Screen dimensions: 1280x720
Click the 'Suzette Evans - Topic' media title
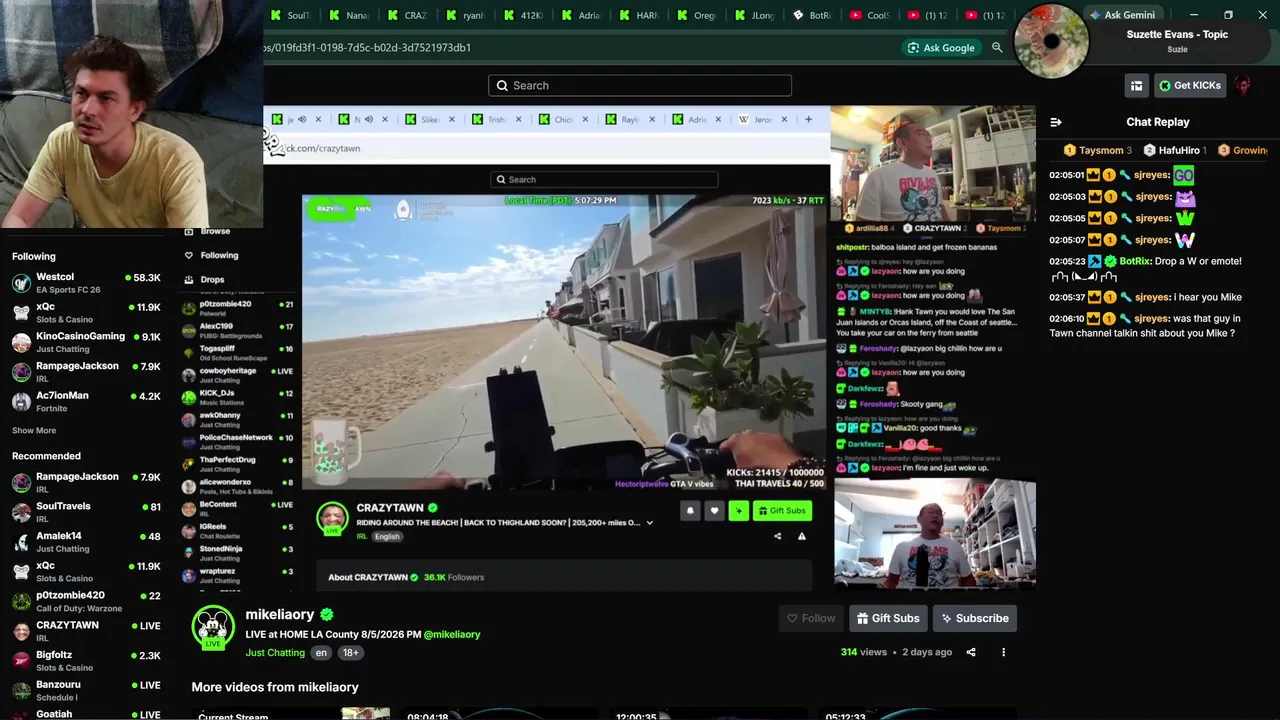(x=1177, y=34)
